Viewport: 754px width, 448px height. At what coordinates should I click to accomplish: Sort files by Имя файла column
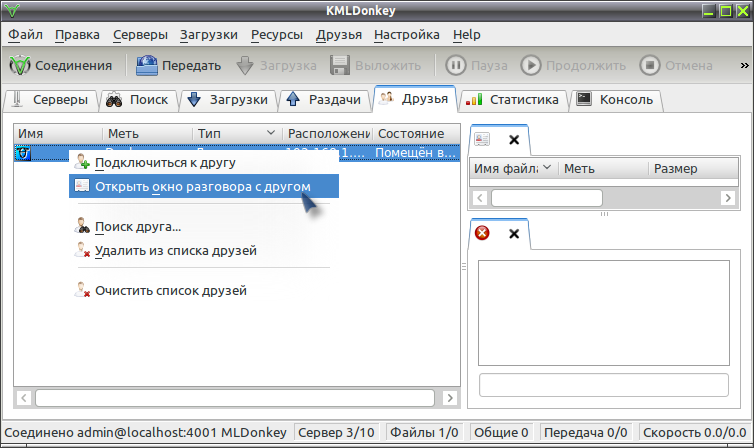(x=513, y=169)
